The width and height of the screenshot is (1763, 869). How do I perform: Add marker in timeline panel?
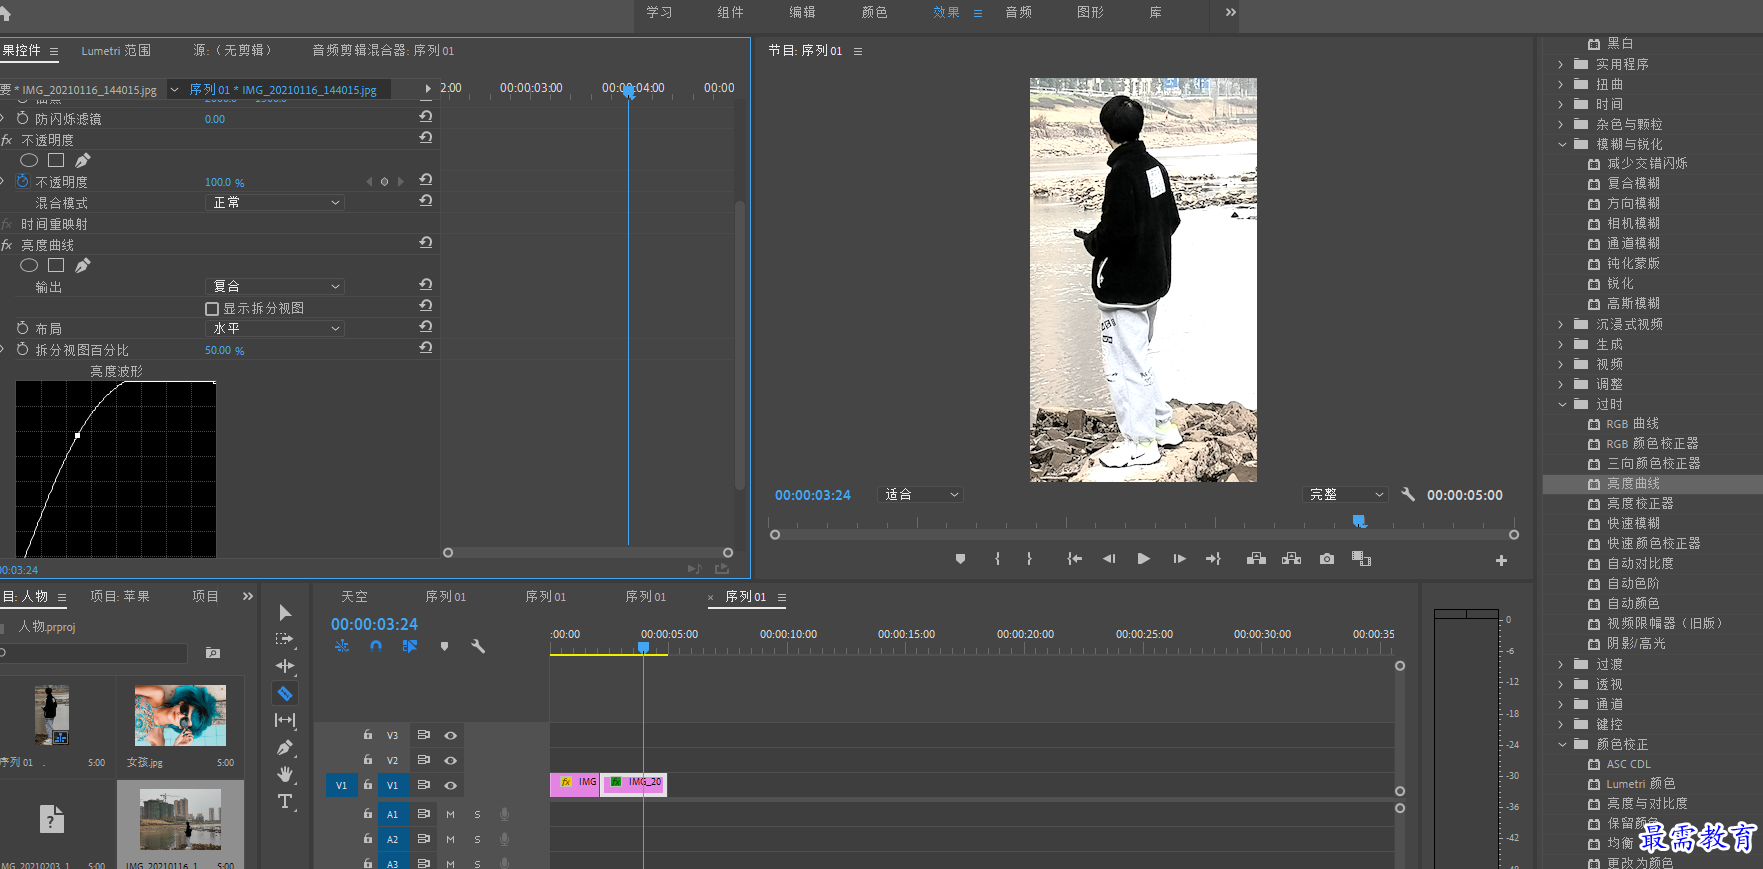click(444, 646)
